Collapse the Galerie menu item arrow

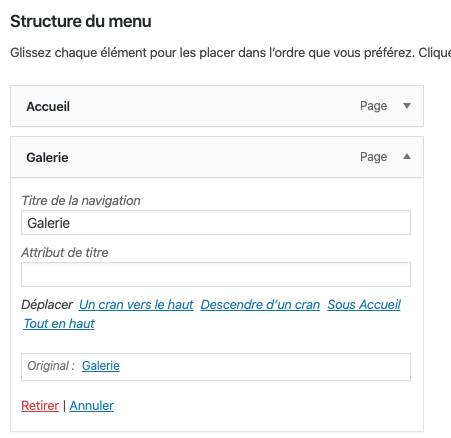coord(407,157)
